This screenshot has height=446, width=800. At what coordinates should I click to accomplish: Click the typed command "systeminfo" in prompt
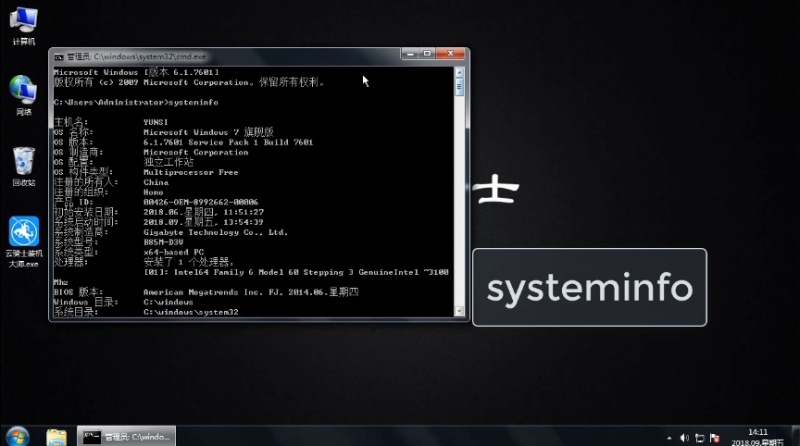coord(193,102)
